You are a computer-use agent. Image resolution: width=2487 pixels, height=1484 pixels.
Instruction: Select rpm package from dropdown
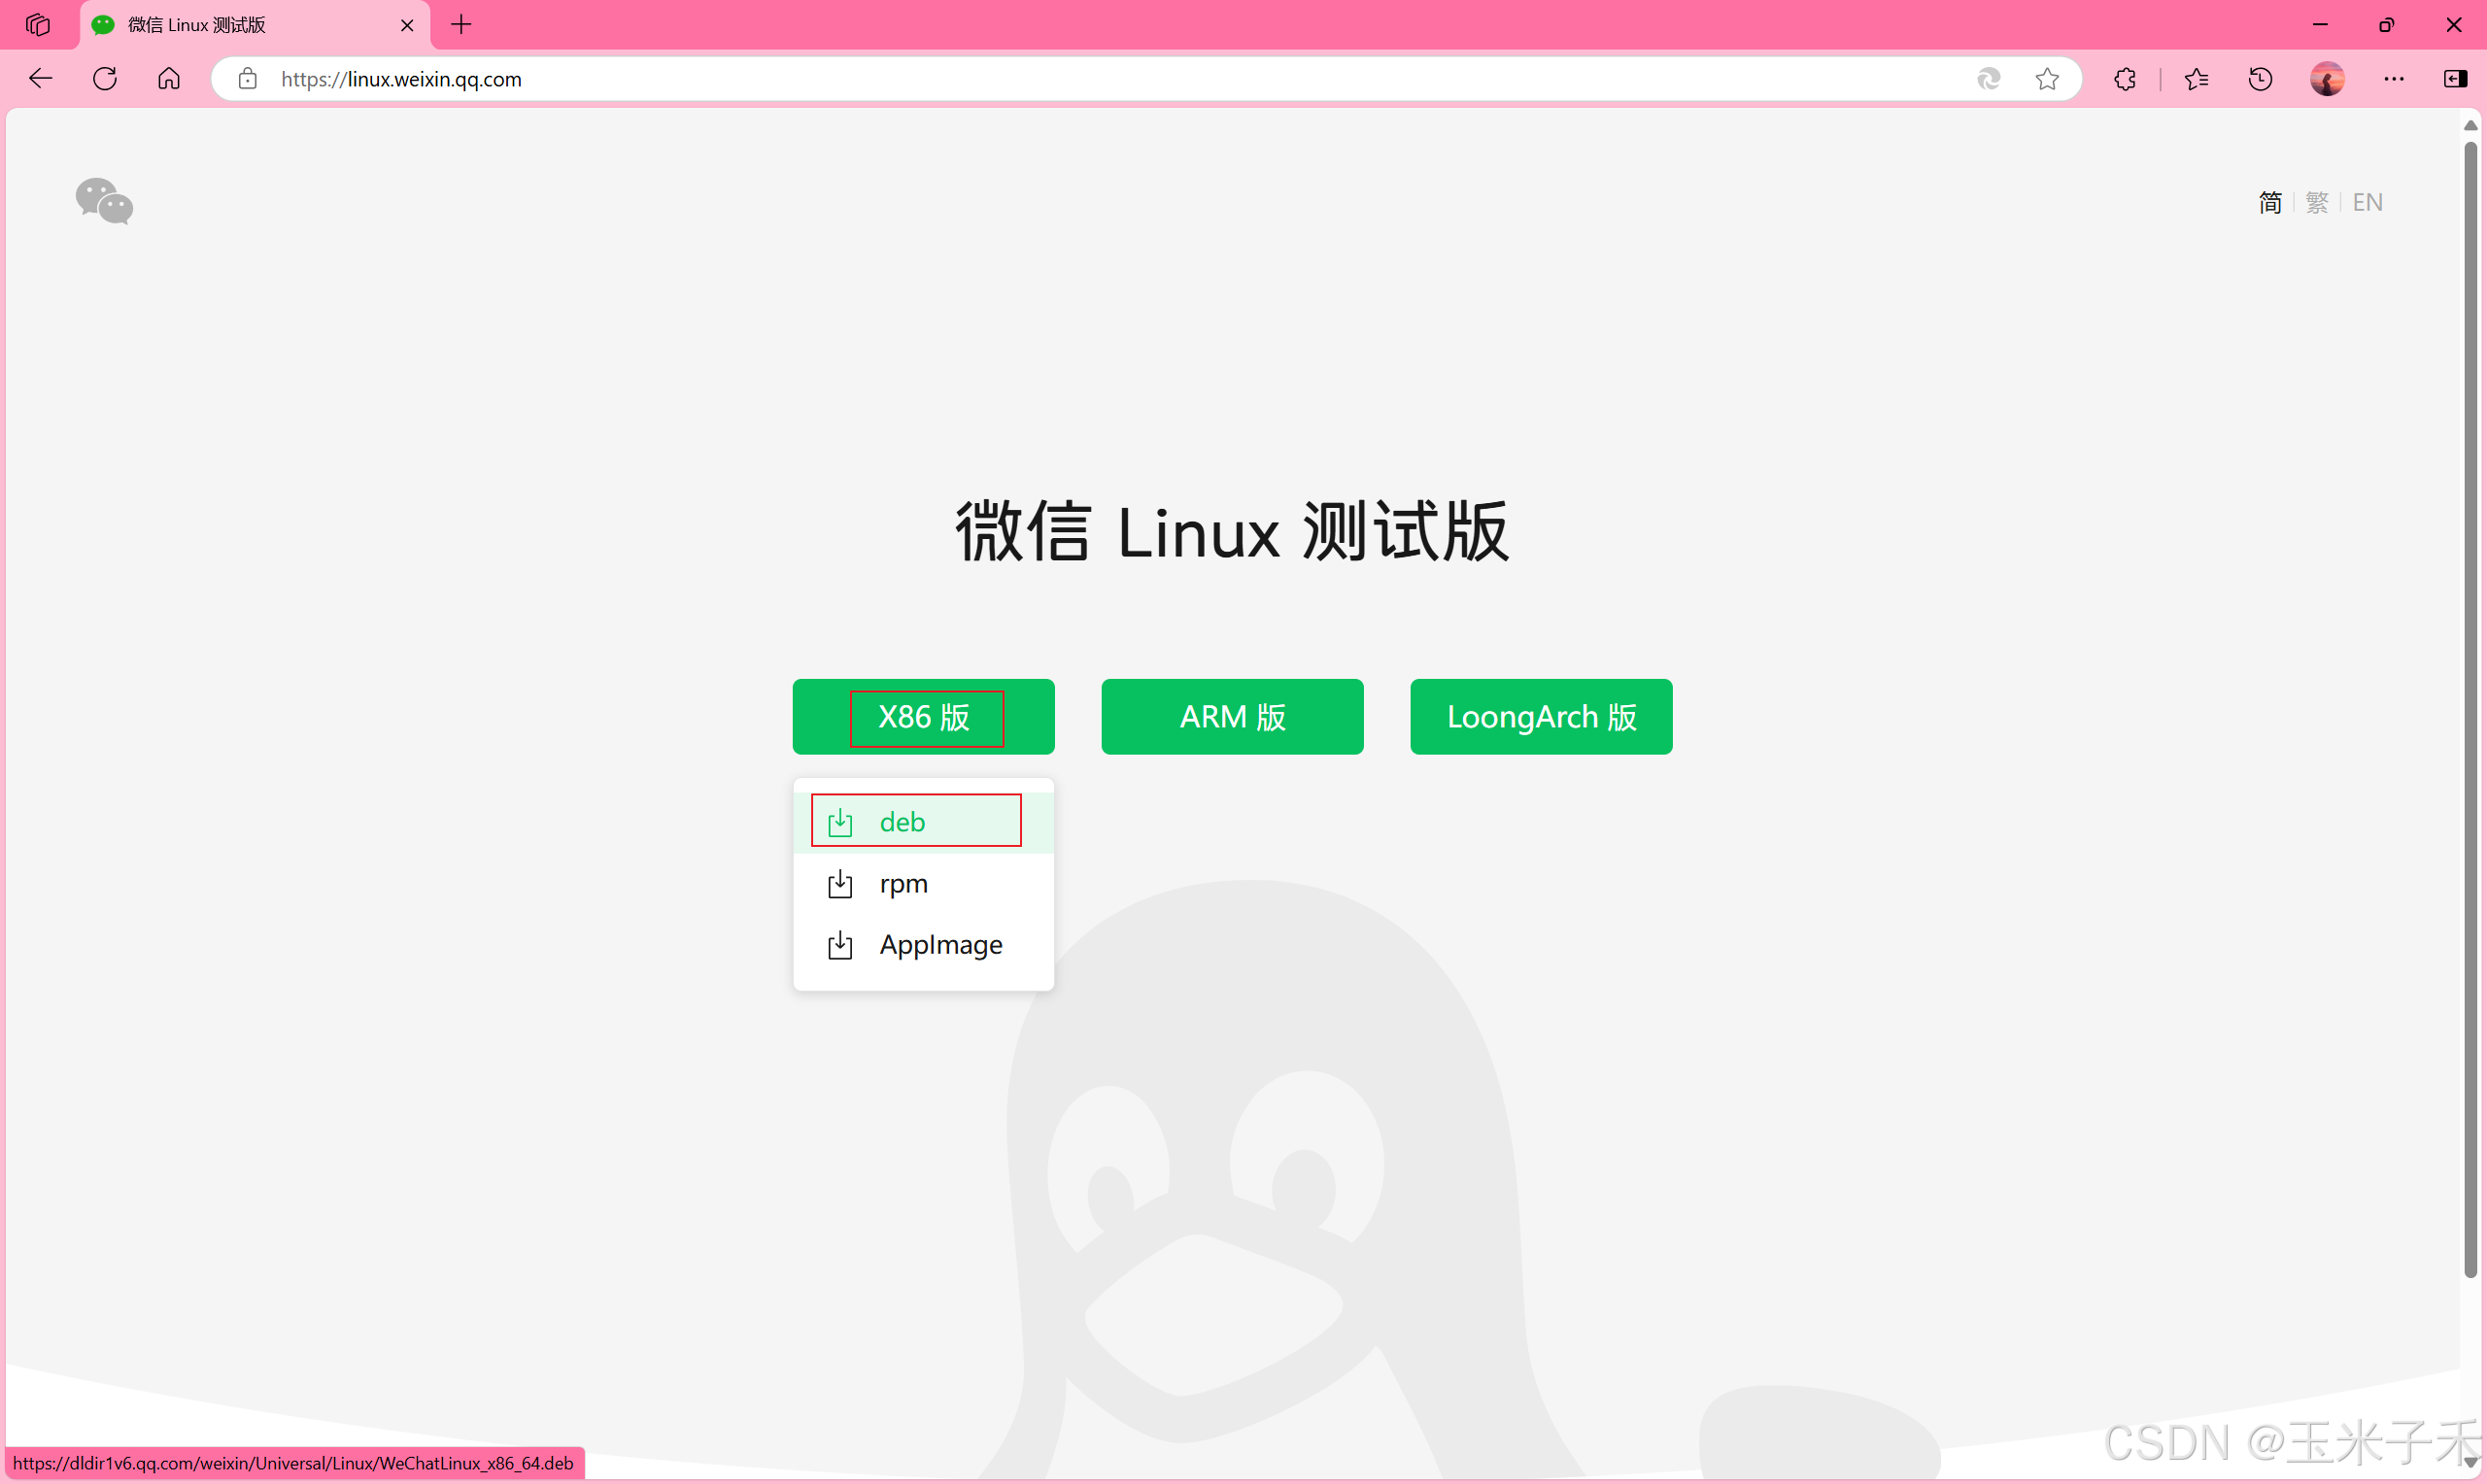click(903, 884)
